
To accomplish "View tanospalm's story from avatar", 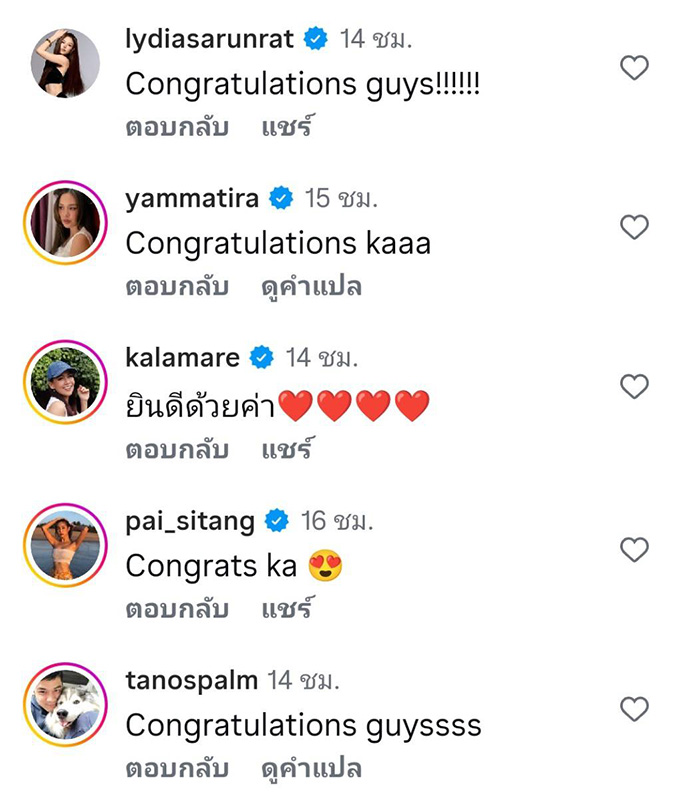I will [x=65, y=705].
